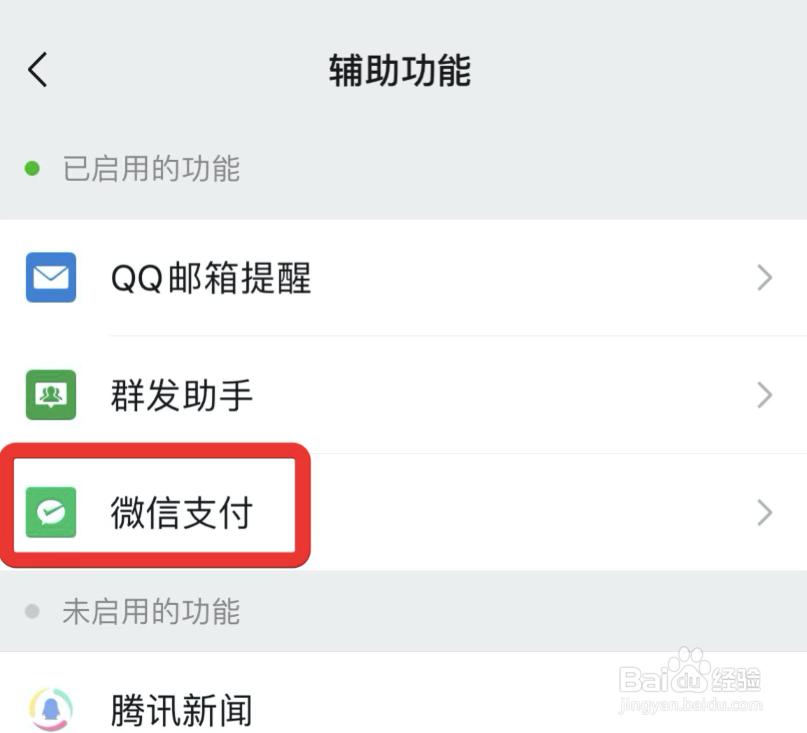This screenshot has width=807, height=733.
Task: Open the QQ邮箱提醒 entry
Action: click(x=404, y=278)
